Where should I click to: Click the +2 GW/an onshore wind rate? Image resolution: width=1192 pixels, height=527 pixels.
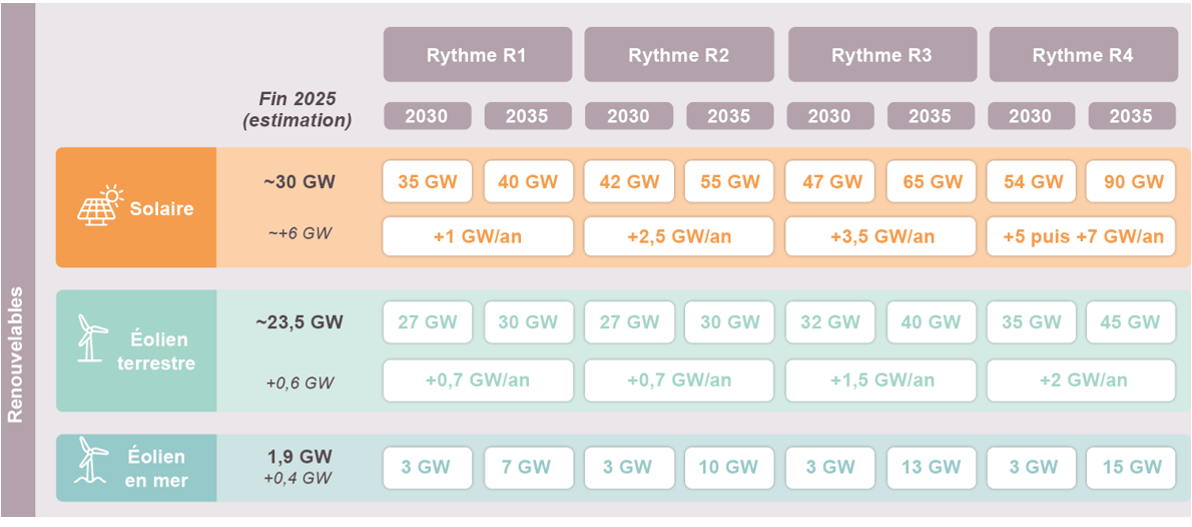[x=1081, y=380]
